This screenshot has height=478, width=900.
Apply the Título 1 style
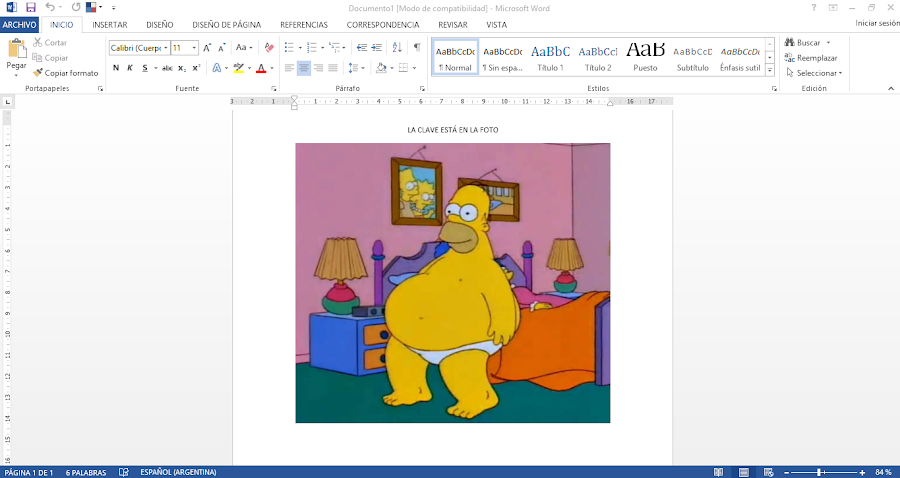(550, 57)
